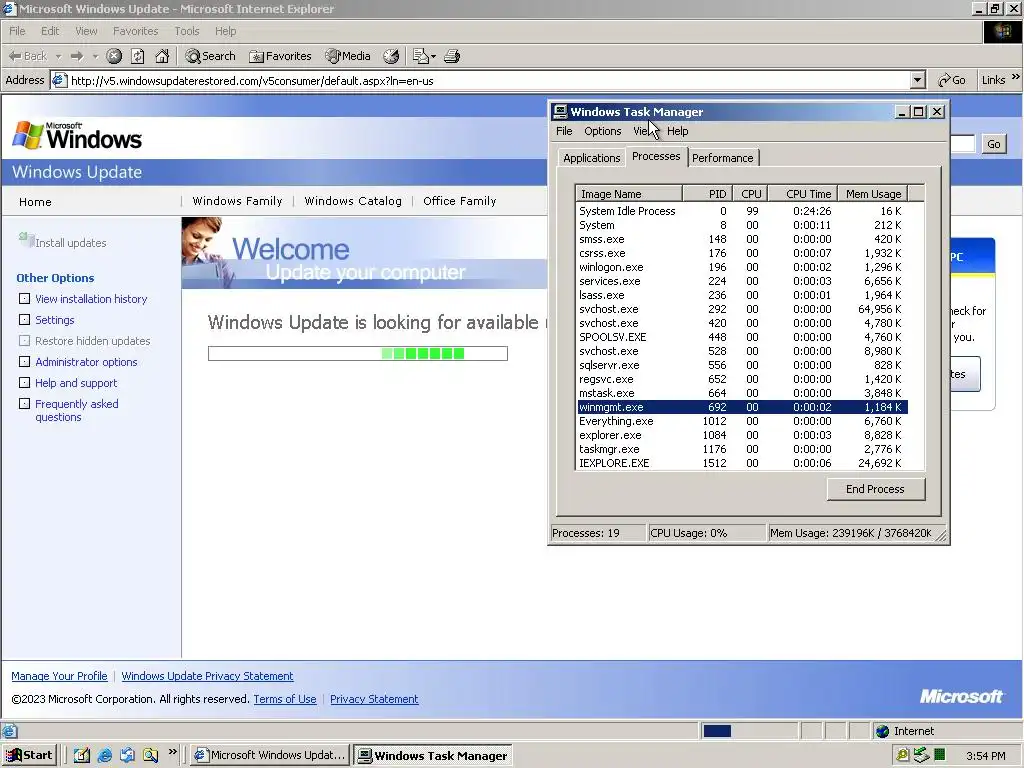Refresh the Windows Update page

tap(138, 56)
